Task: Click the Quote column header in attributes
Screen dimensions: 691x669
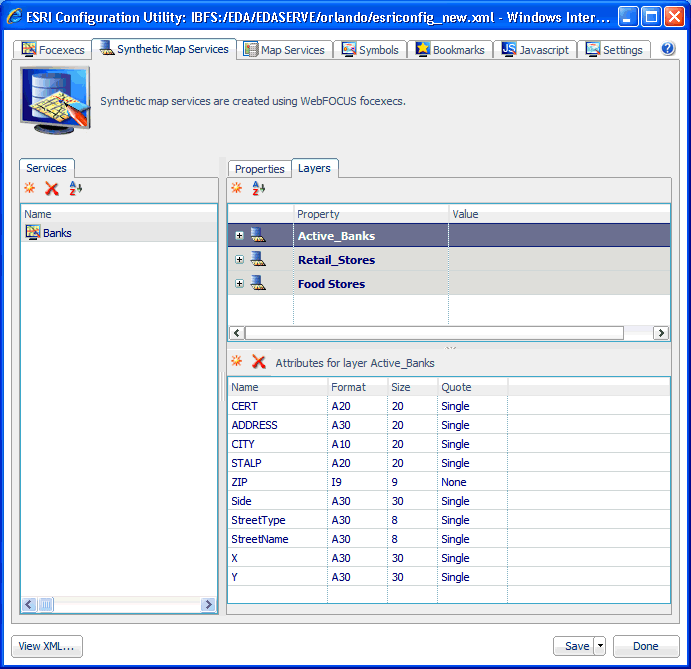Action: (472, 387)
